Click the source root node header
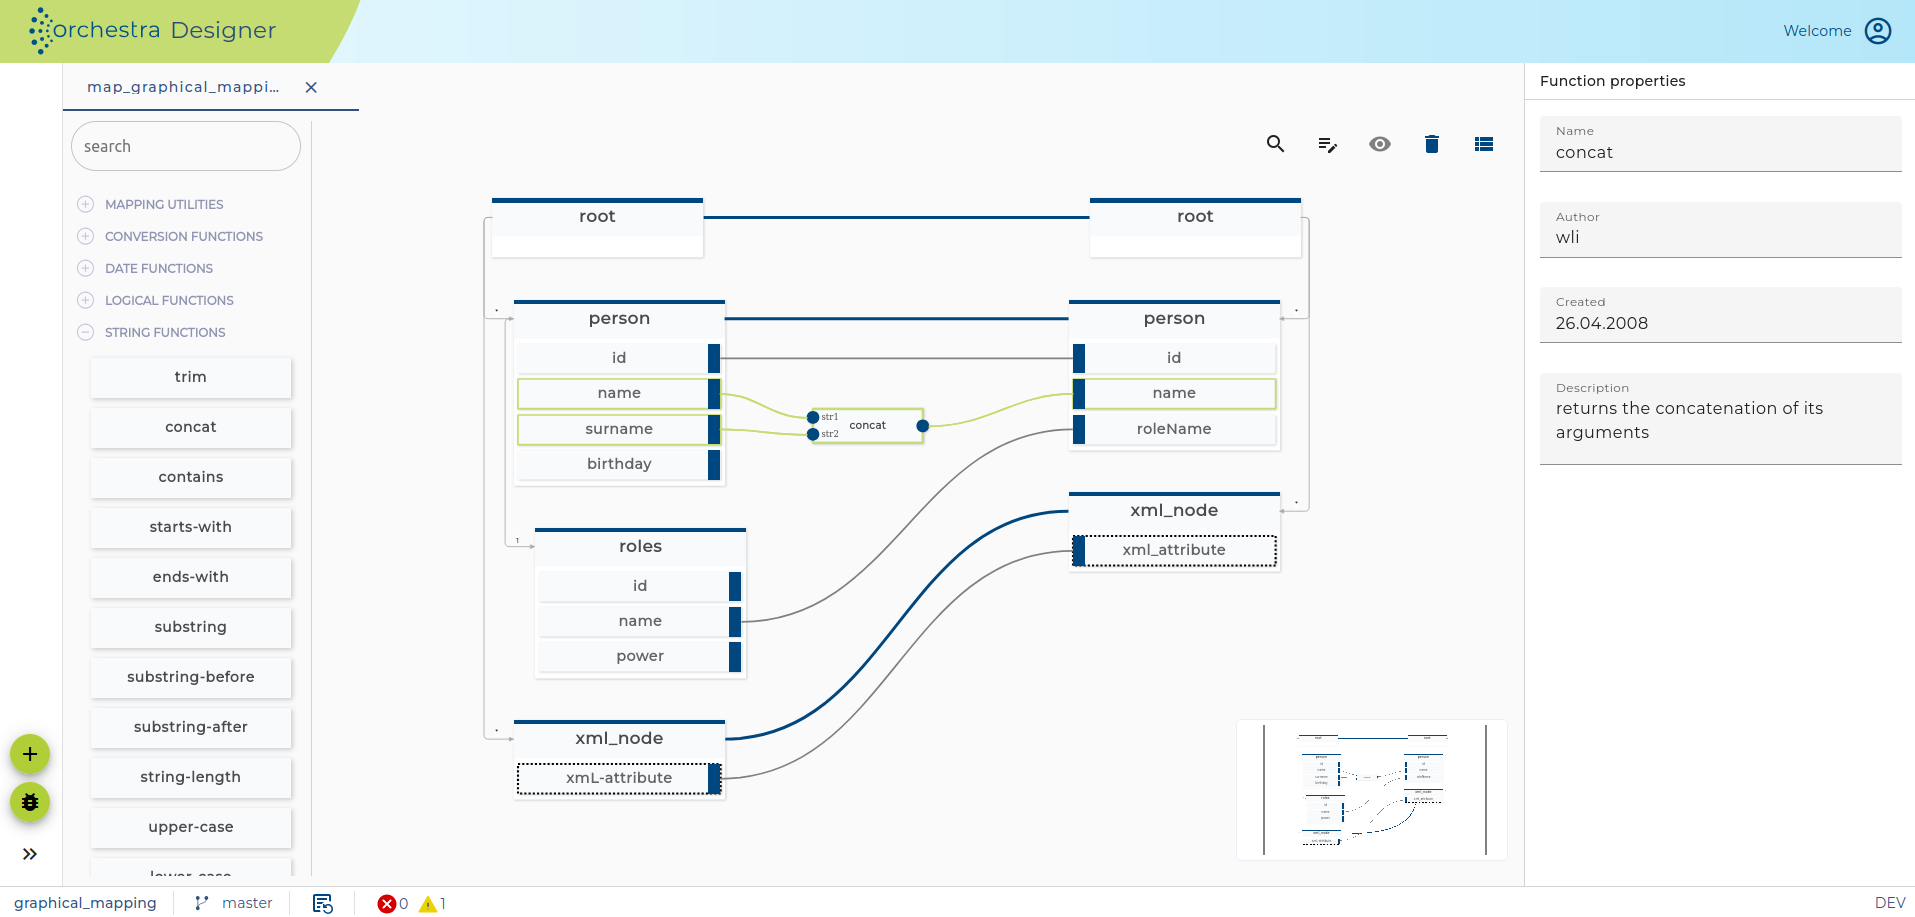The width and height of the screenshot is (1915, 917). (597, 217)
